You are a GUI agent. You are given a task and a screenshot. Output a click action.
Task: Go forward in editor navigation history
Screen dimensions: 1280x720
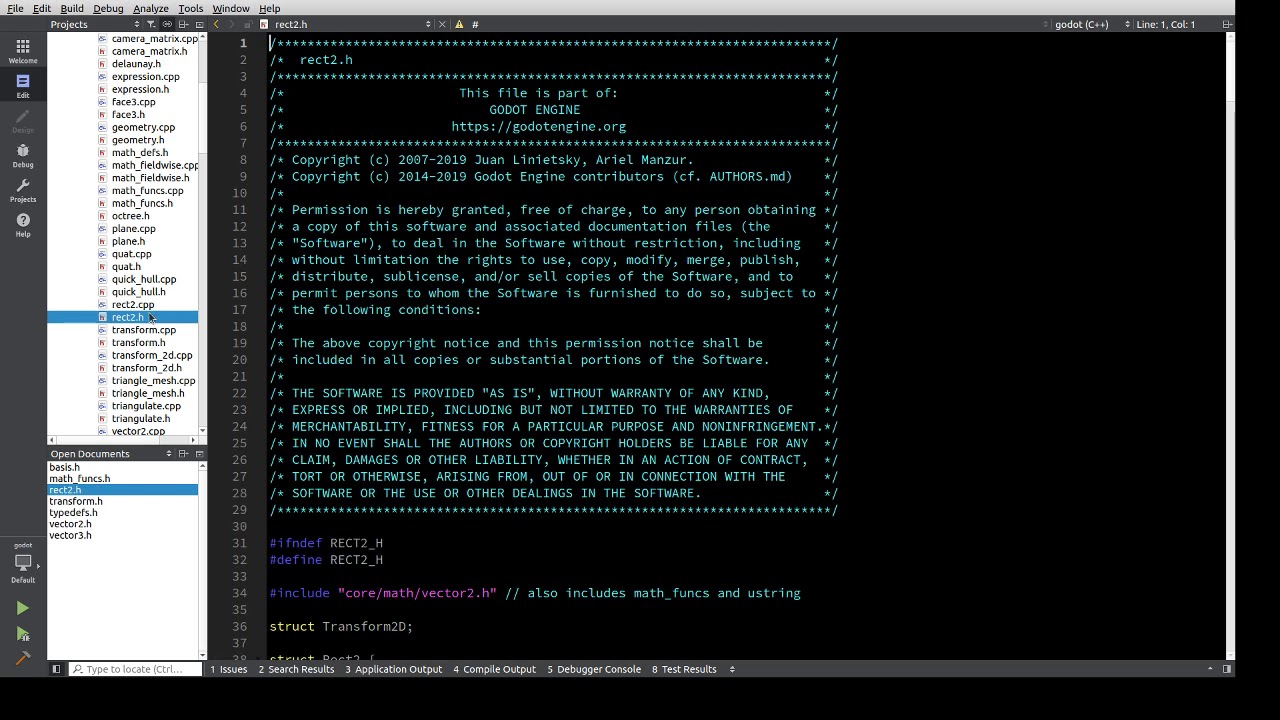[232, 24]
